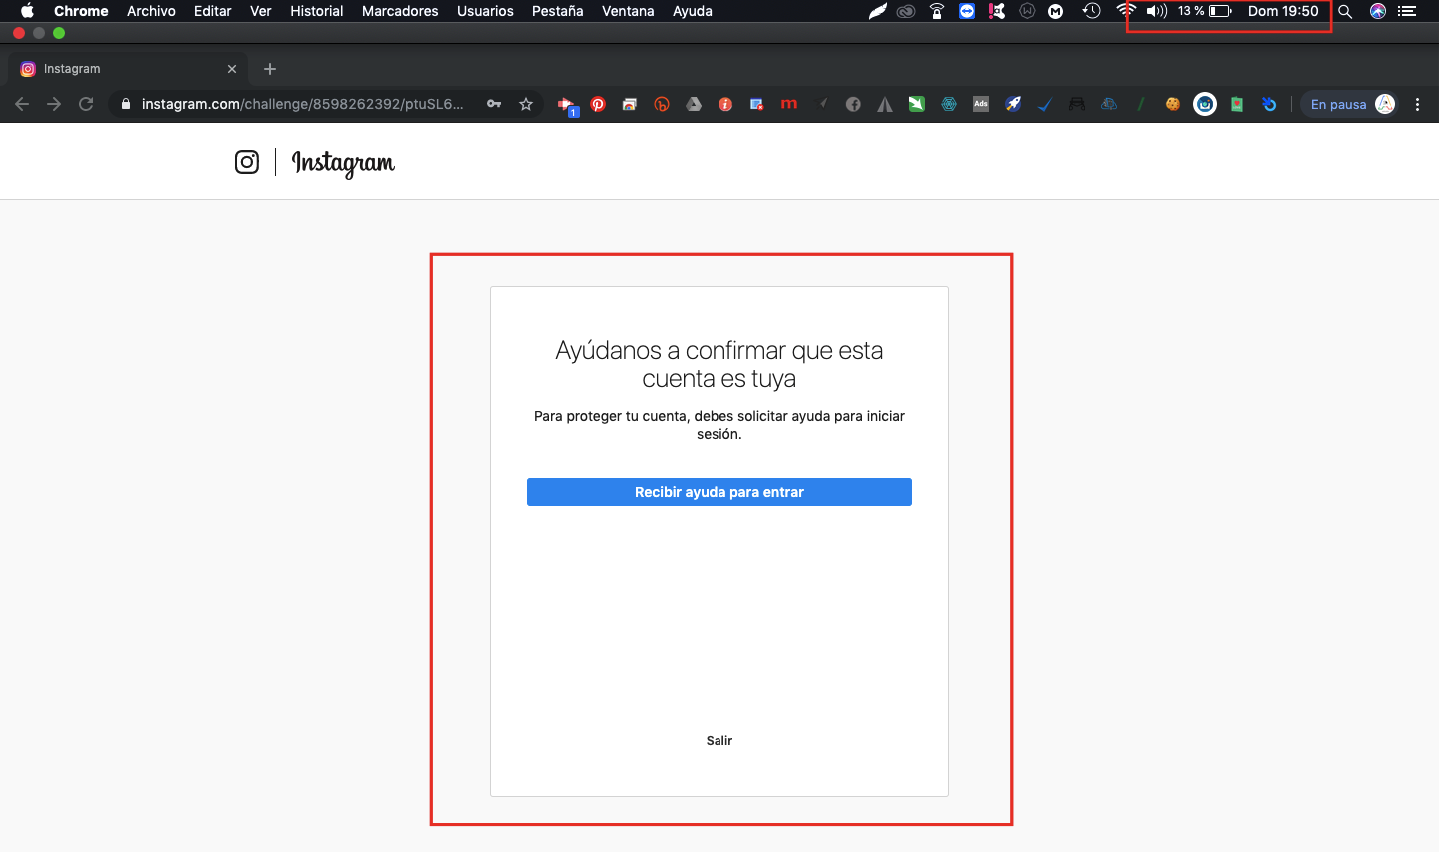Open the Editar menu

tap(213, 11)
